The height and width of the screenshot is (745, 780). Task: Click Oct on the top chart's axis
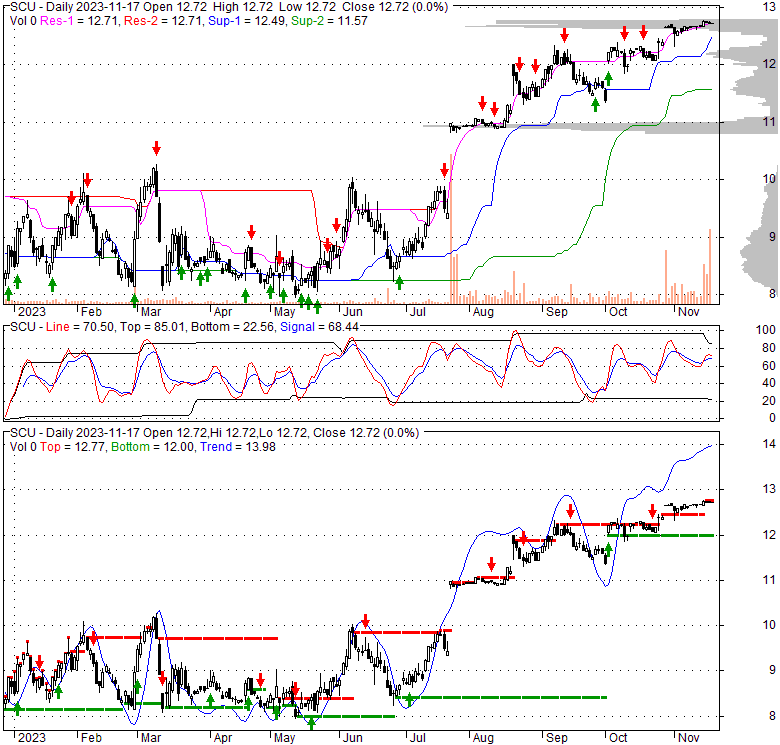pyautogui.click(x=618, y=312)
